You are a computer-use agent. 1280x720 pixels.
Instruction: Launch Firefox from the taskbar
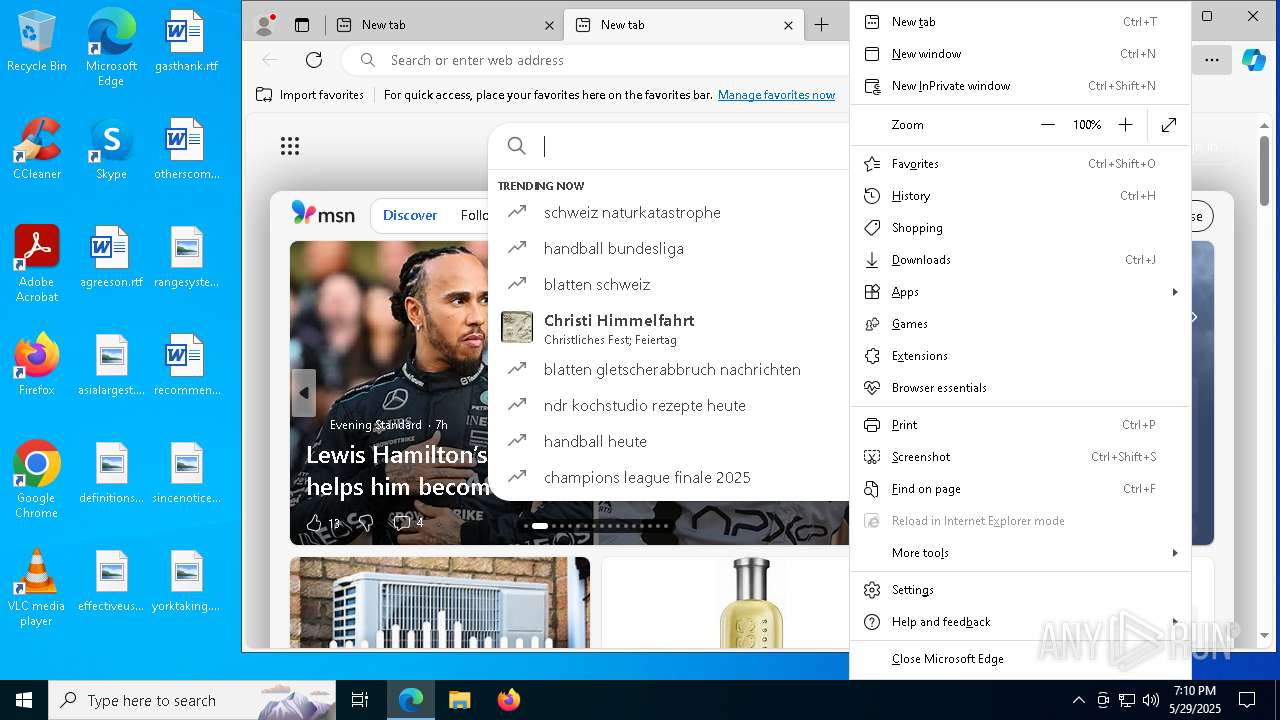[x=508, y=700]
